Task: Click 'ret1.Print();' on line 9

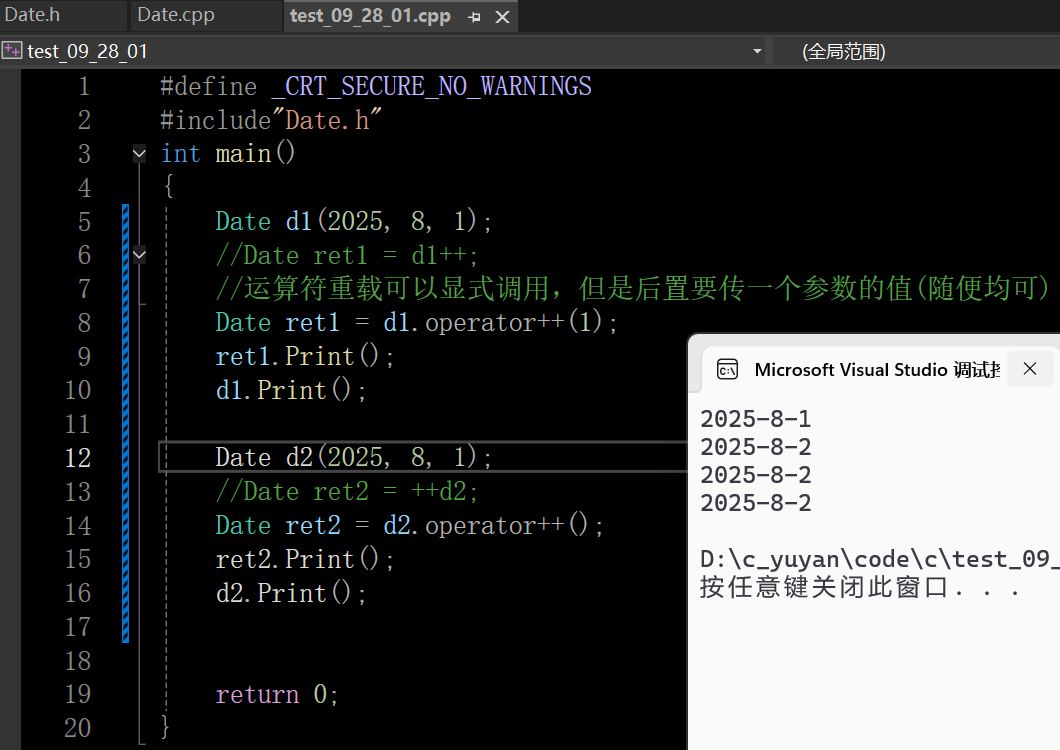Action: pyautogui.click(x=304, y=356)
